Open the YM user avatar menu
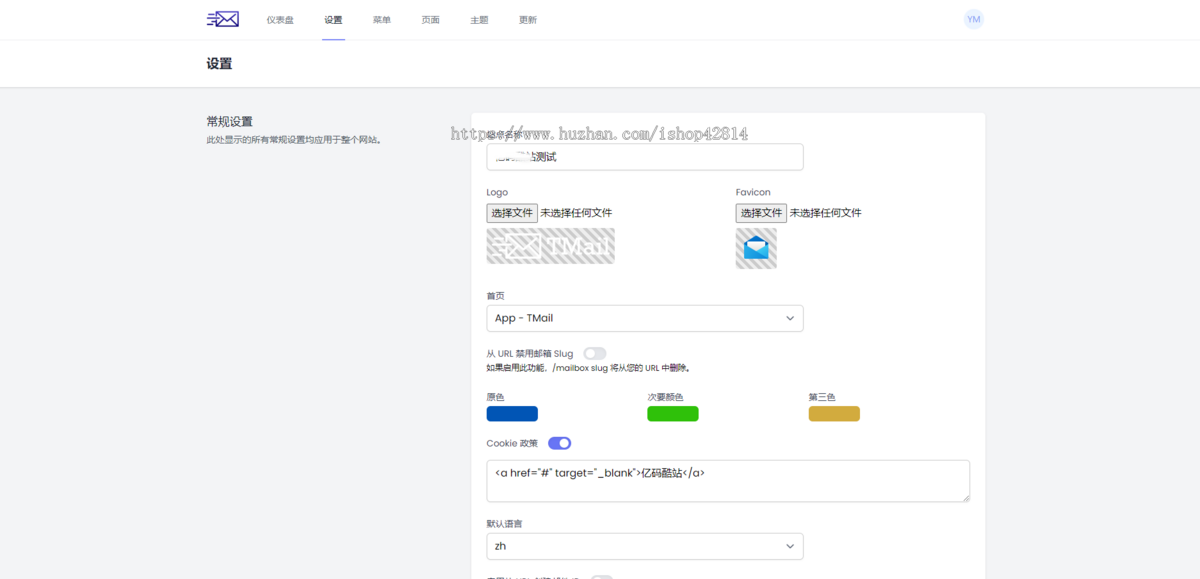The width and height of the screenshot is (1200, 579). [x=973, y=19]
